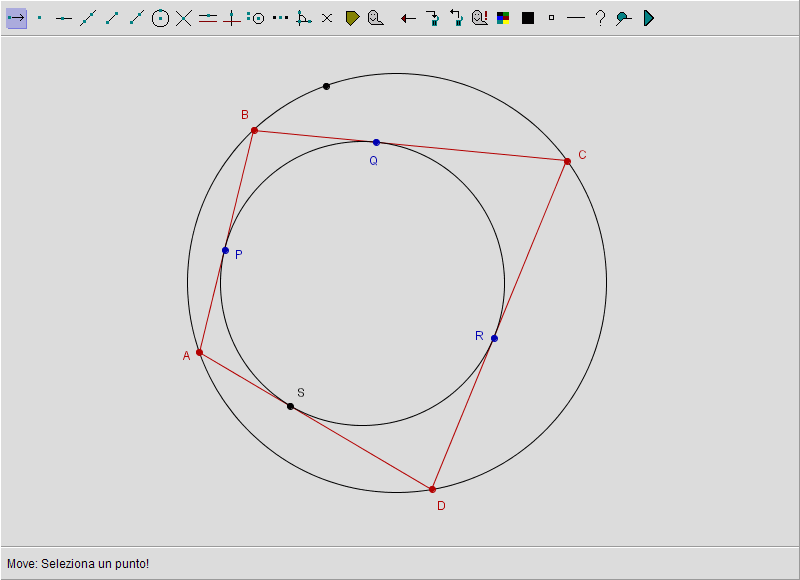This screenshot has height=580, width=800.
Task: Click red point C on the outer circle
Action: pos(567,161)
